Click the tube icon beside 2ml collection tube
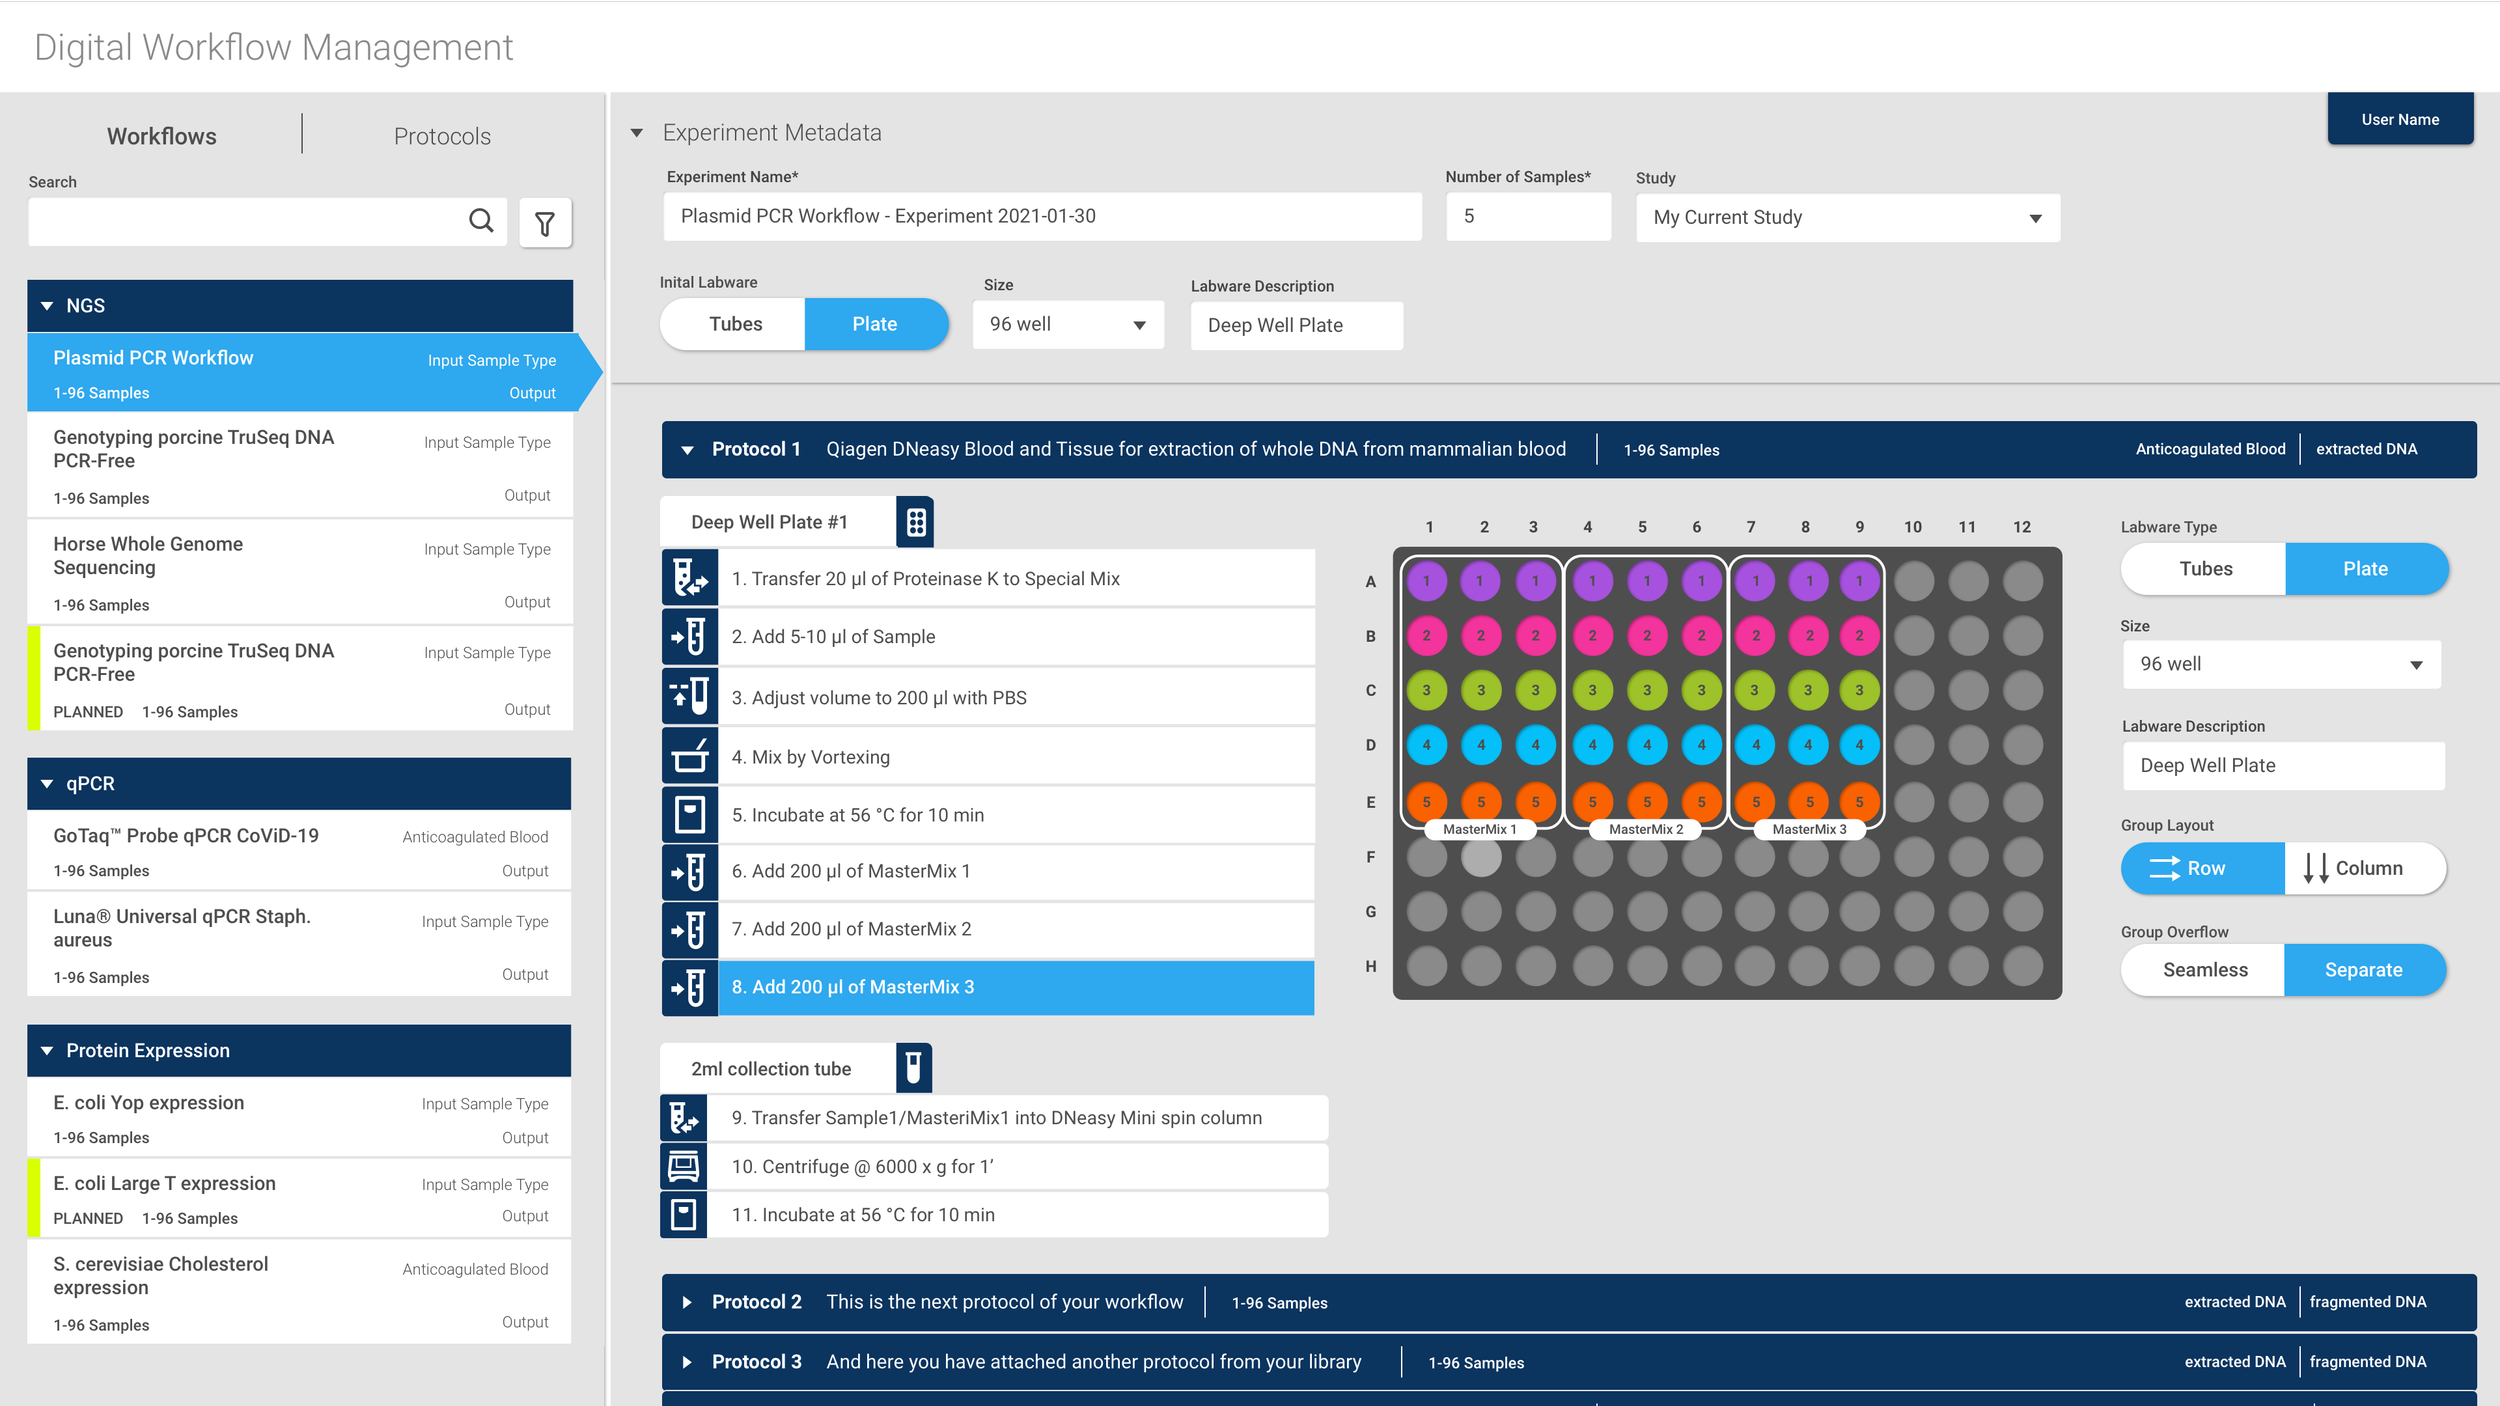Viewport: 2500px width, 1406px height. click(913, 1068)
